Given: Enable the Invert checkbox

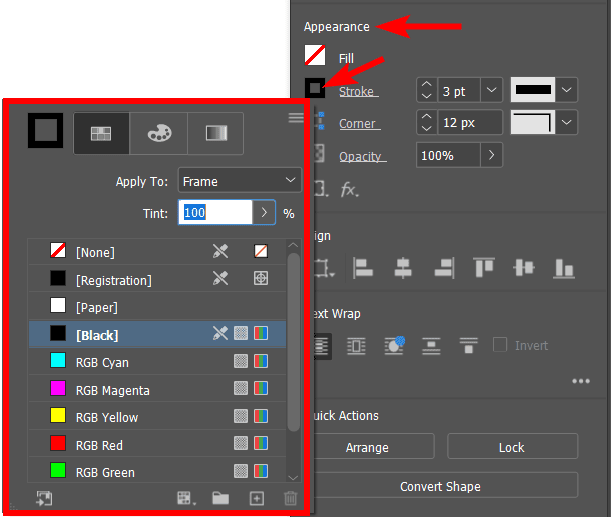Looking at the screenshot, I should pyautogui.click(x=500, y=346).
